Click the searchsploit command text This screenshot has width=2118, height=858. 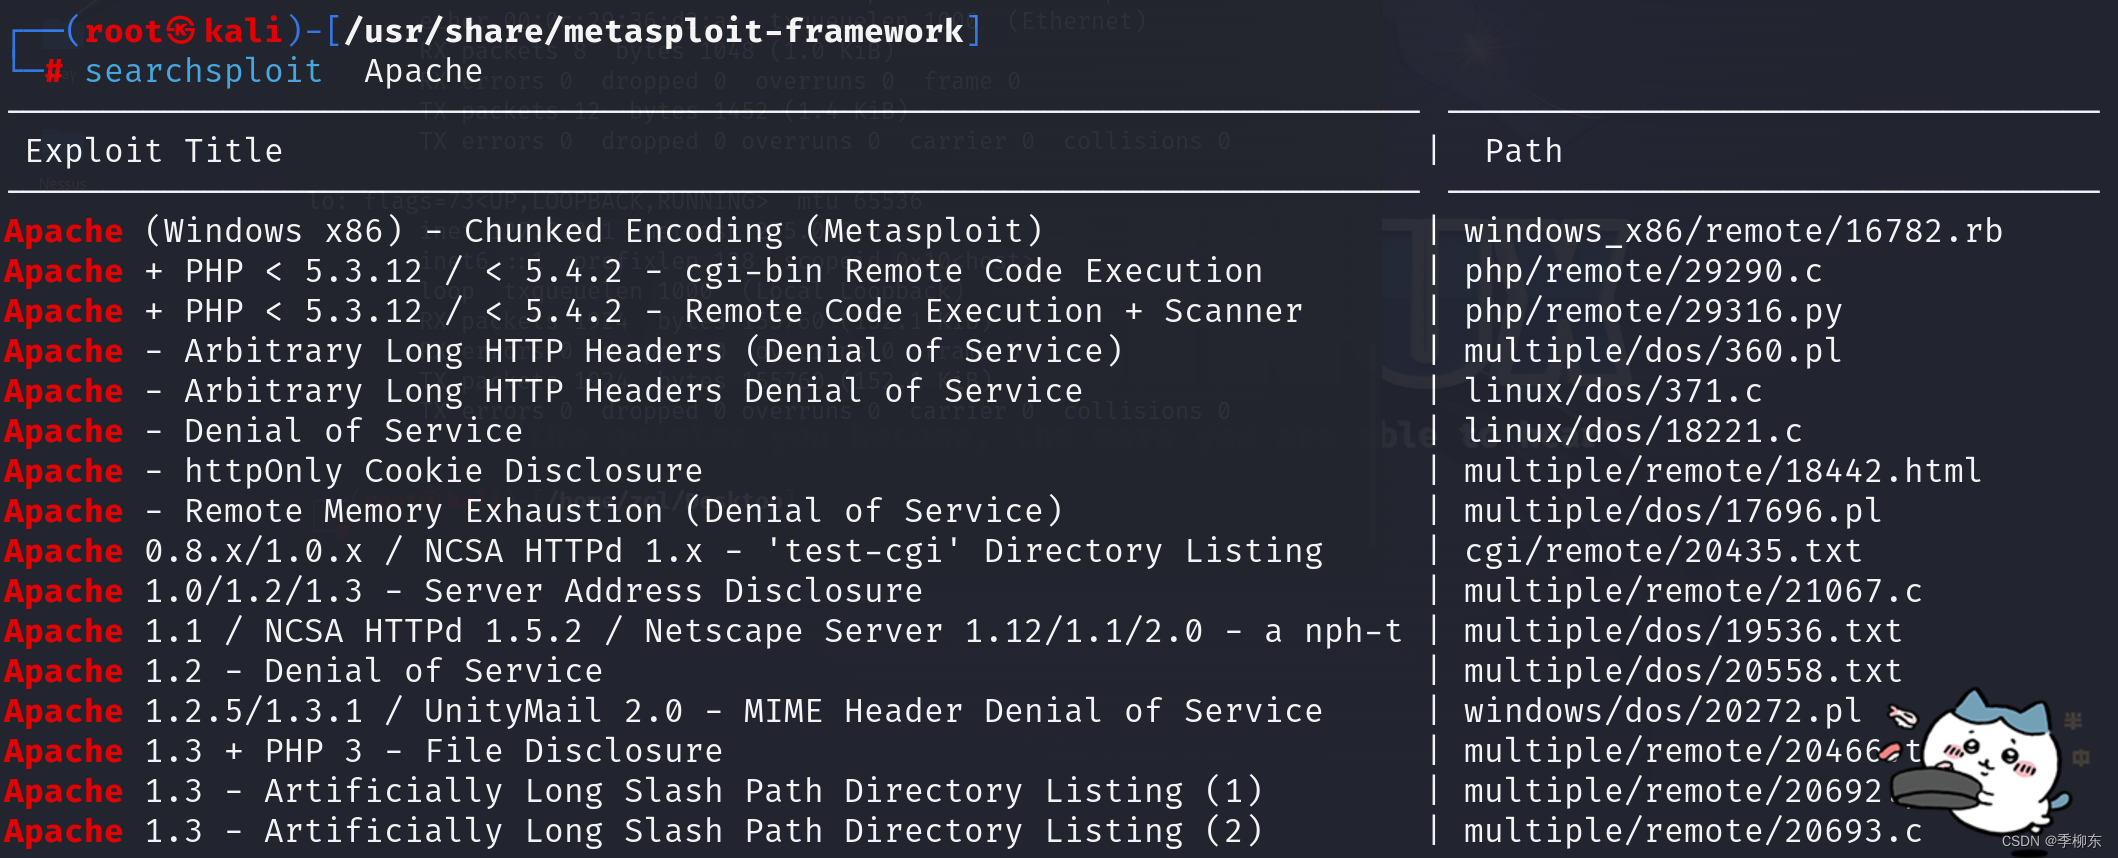pyautogui.click(x=204, y=71)
